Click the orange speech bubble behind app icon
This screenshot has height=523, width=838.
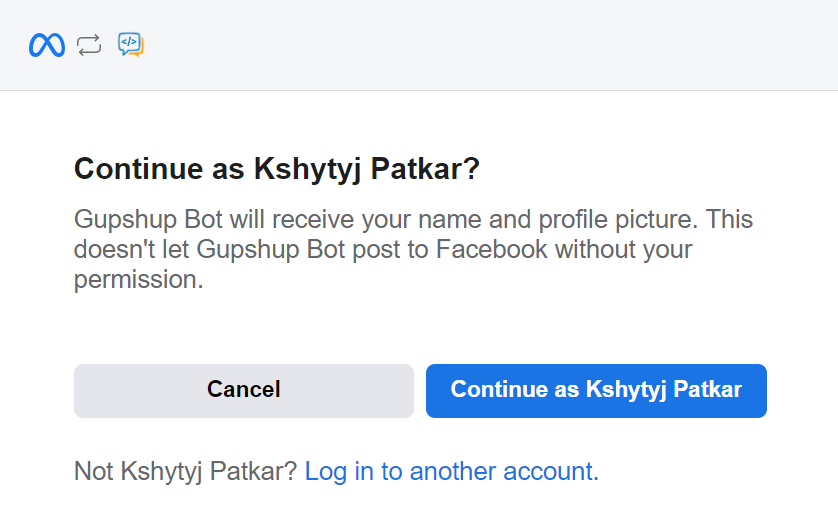pos(141,49)
